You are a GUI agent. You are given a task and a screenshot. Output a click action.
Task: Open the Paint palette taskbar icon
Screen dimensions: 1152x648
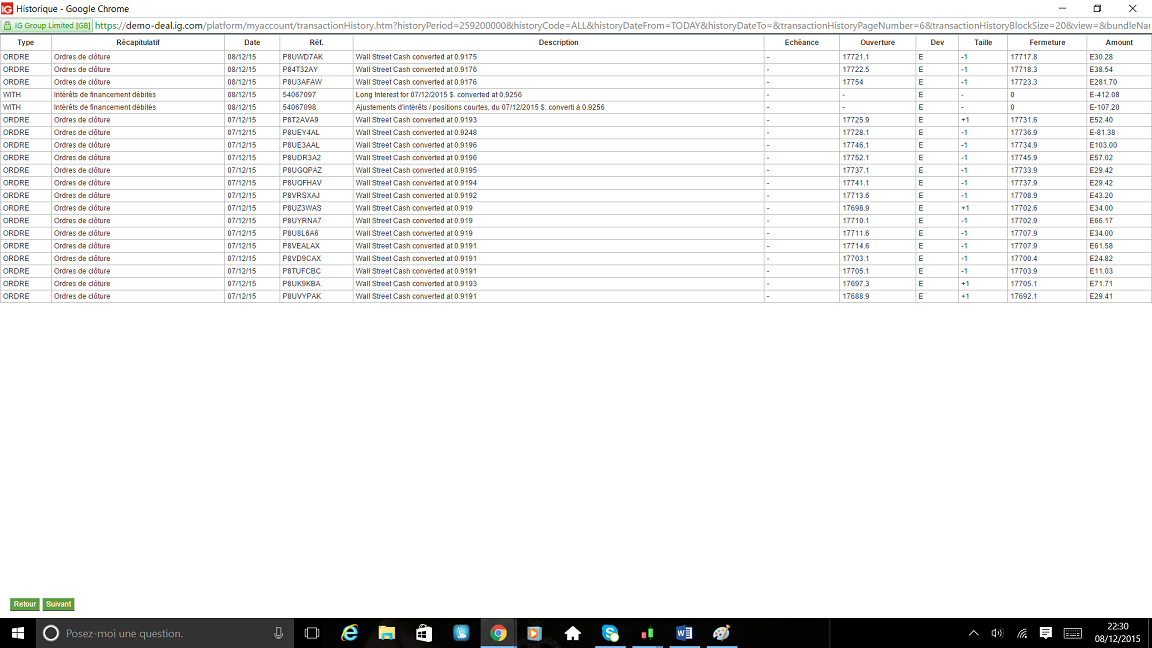pyautogui.click(x=721, y=633)
